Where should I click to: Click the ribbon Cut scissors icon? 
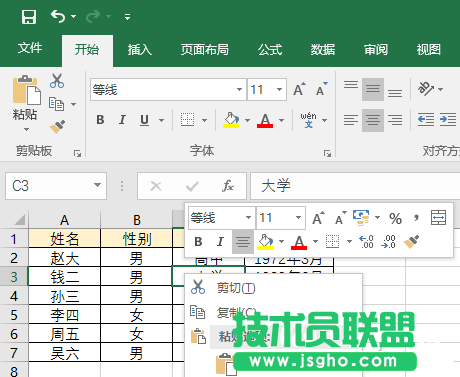click(57, 81)
